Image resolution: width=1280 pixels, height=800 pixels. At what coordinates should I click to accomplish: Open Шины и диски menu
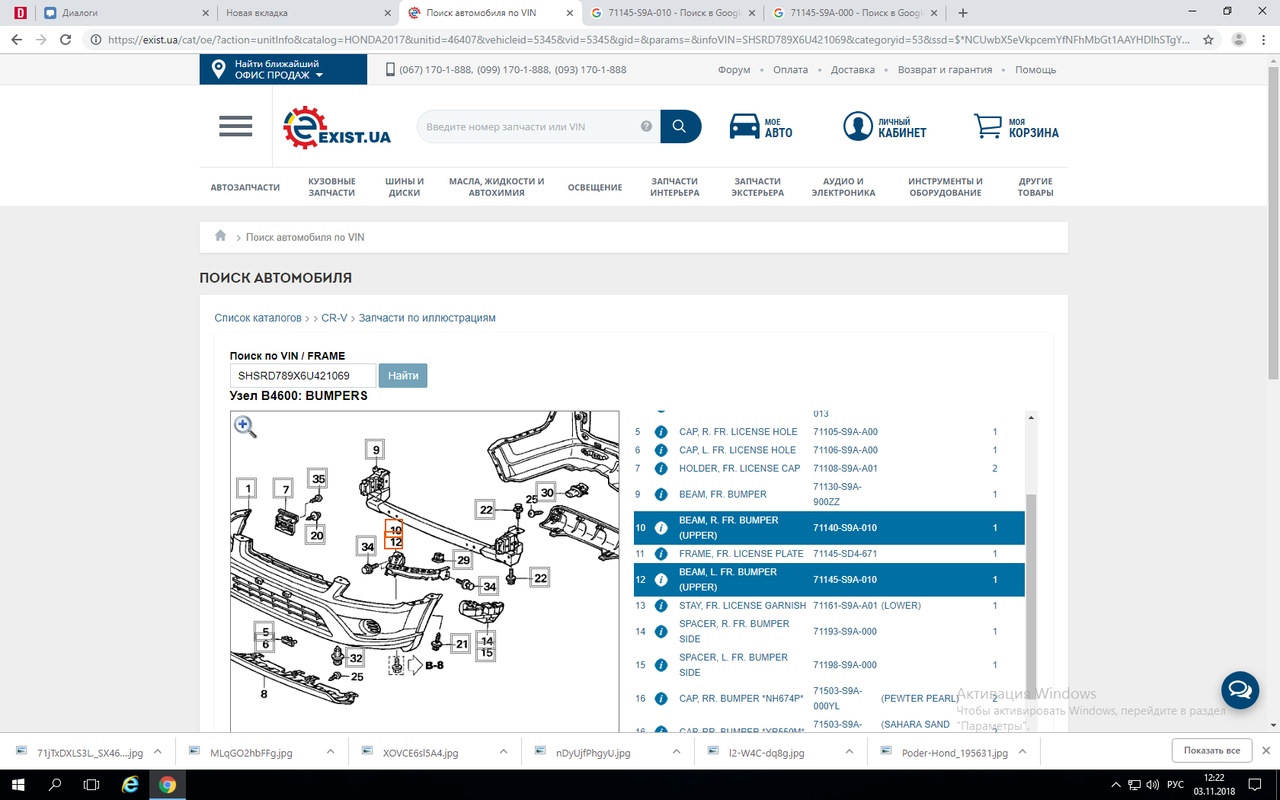coord(405,187)
